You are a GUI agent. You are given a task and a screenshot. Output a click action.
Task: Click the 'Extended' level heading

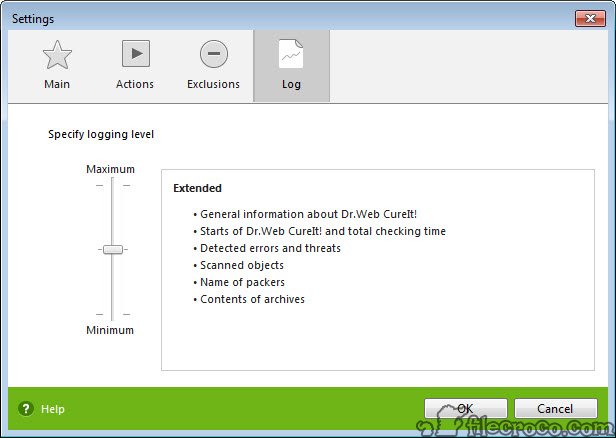[197, 188]
